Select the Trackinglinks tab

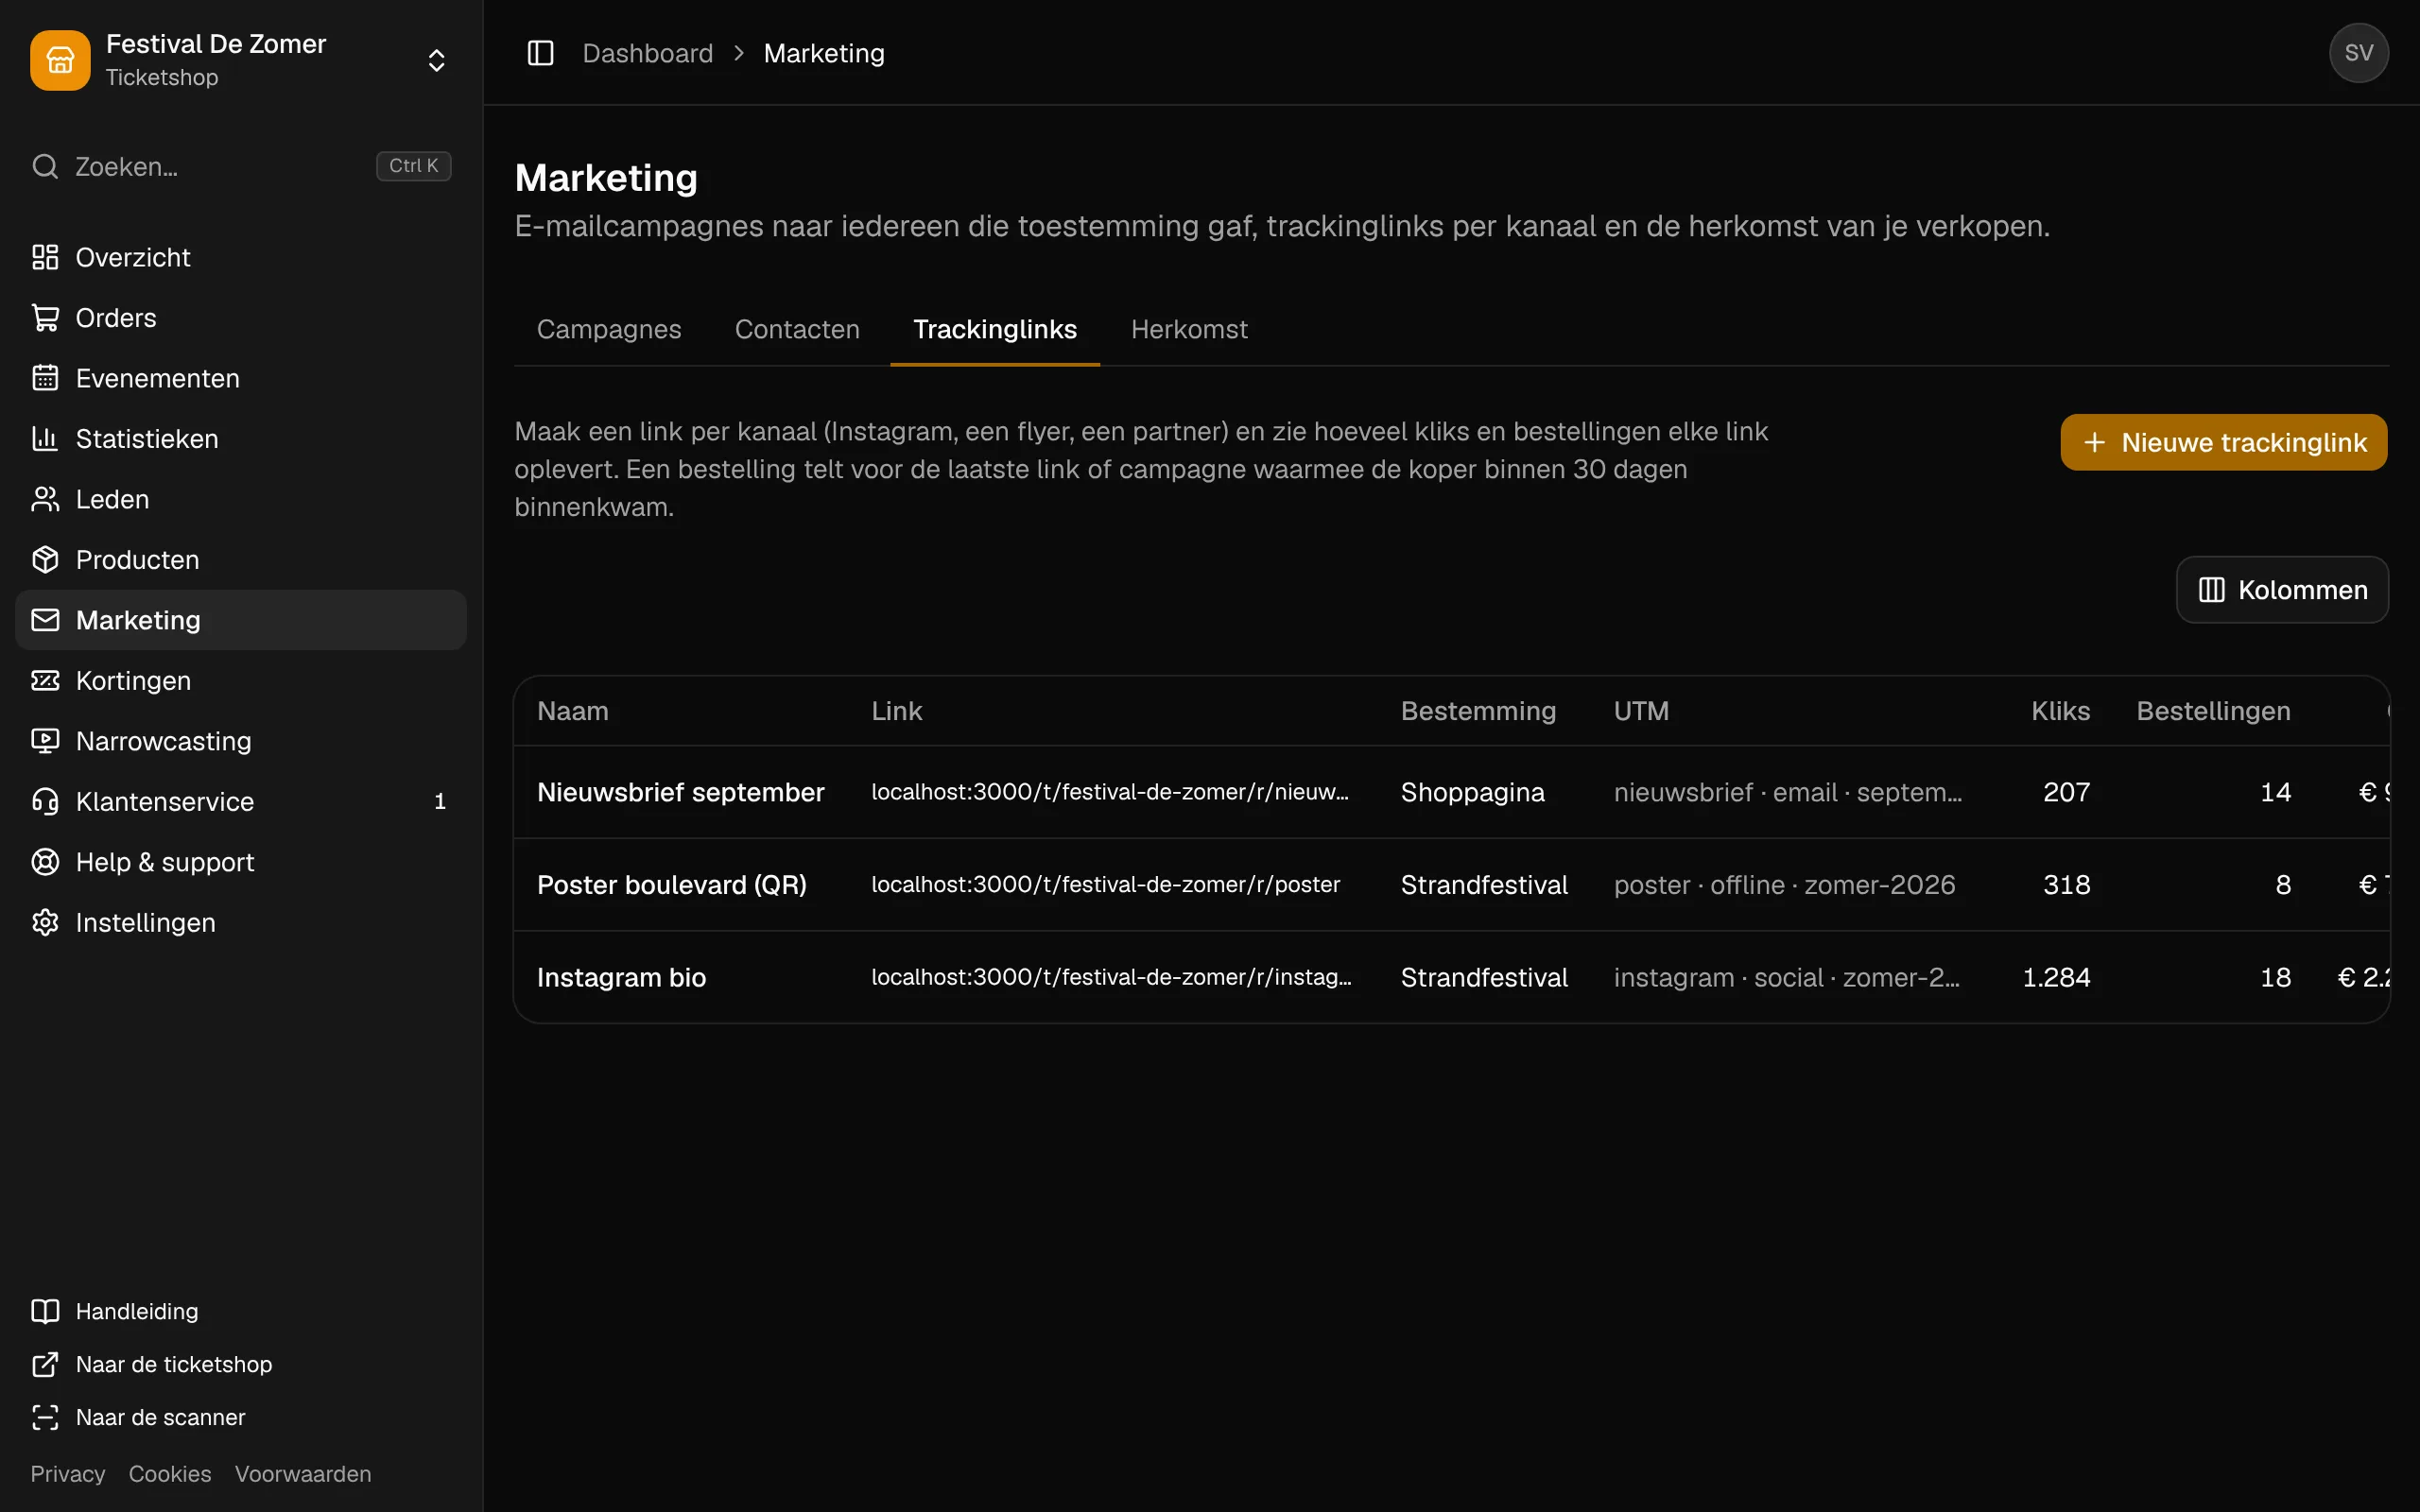point(995,329)
